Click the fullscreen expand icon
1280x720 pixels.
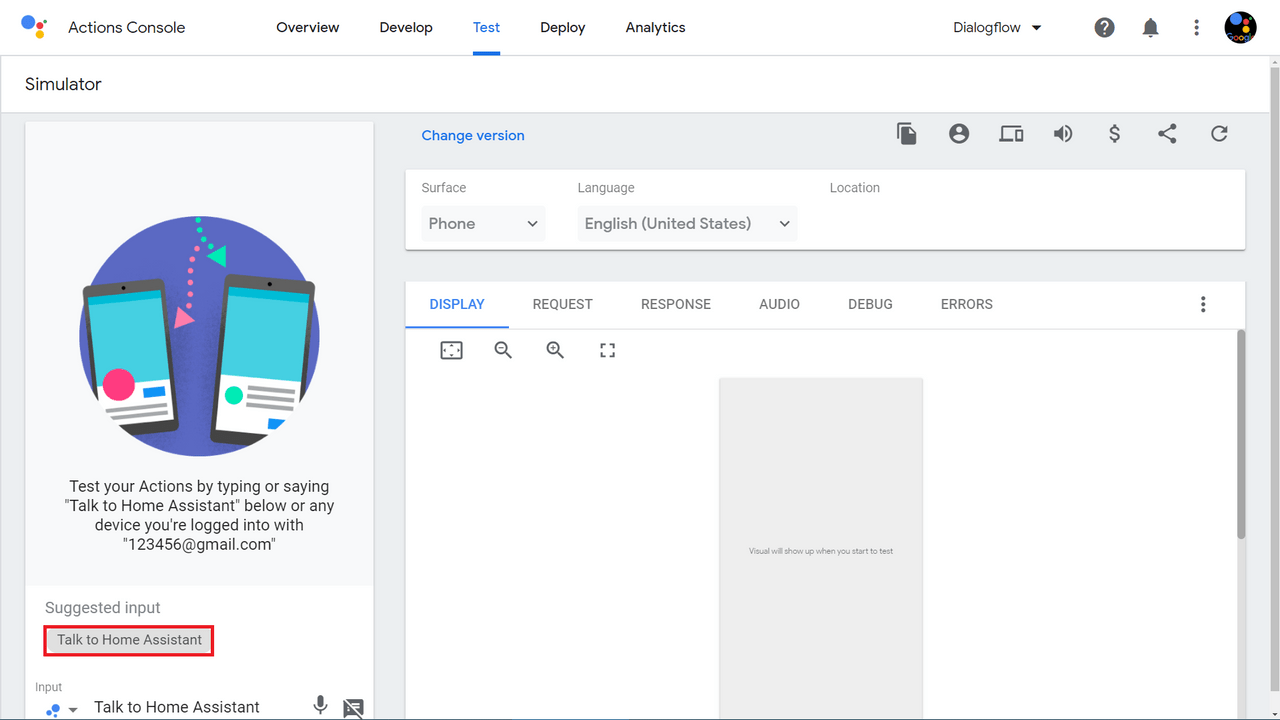[x=607, y=350]
